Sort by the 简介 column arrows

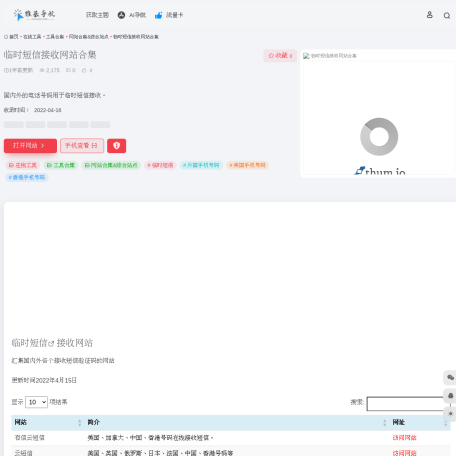click(x=384, y=423)
